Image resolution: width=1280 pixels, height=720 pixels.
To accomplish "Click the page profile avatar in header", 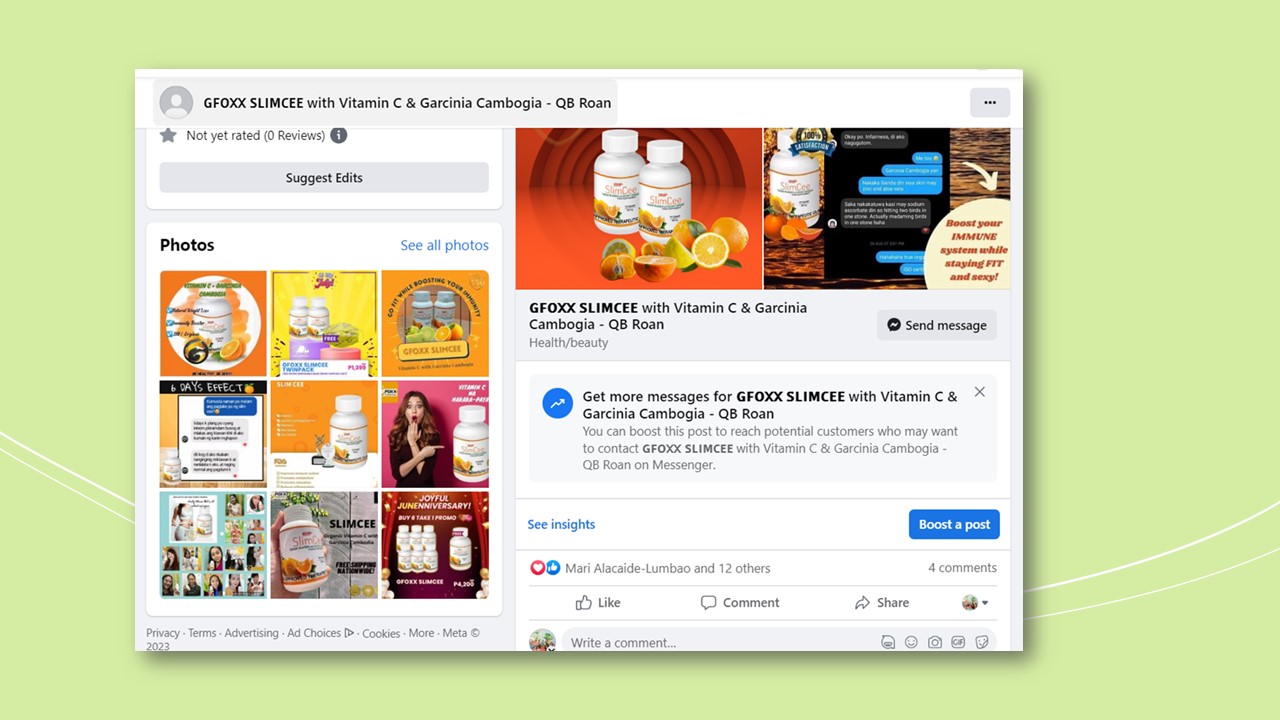I will pos(177,103).
